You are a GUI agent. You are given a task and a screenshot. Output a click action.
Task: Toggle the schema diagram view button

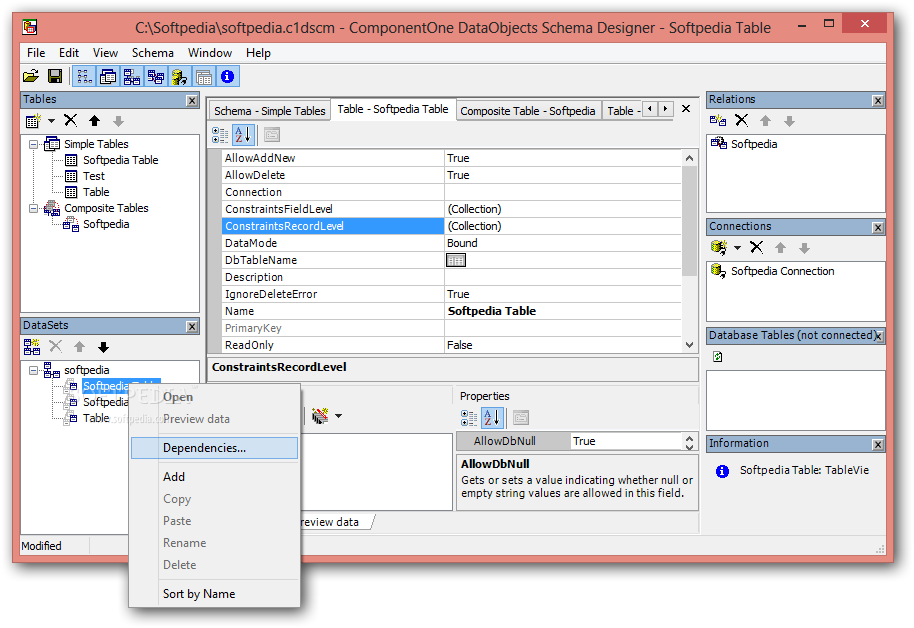[85, 76]
